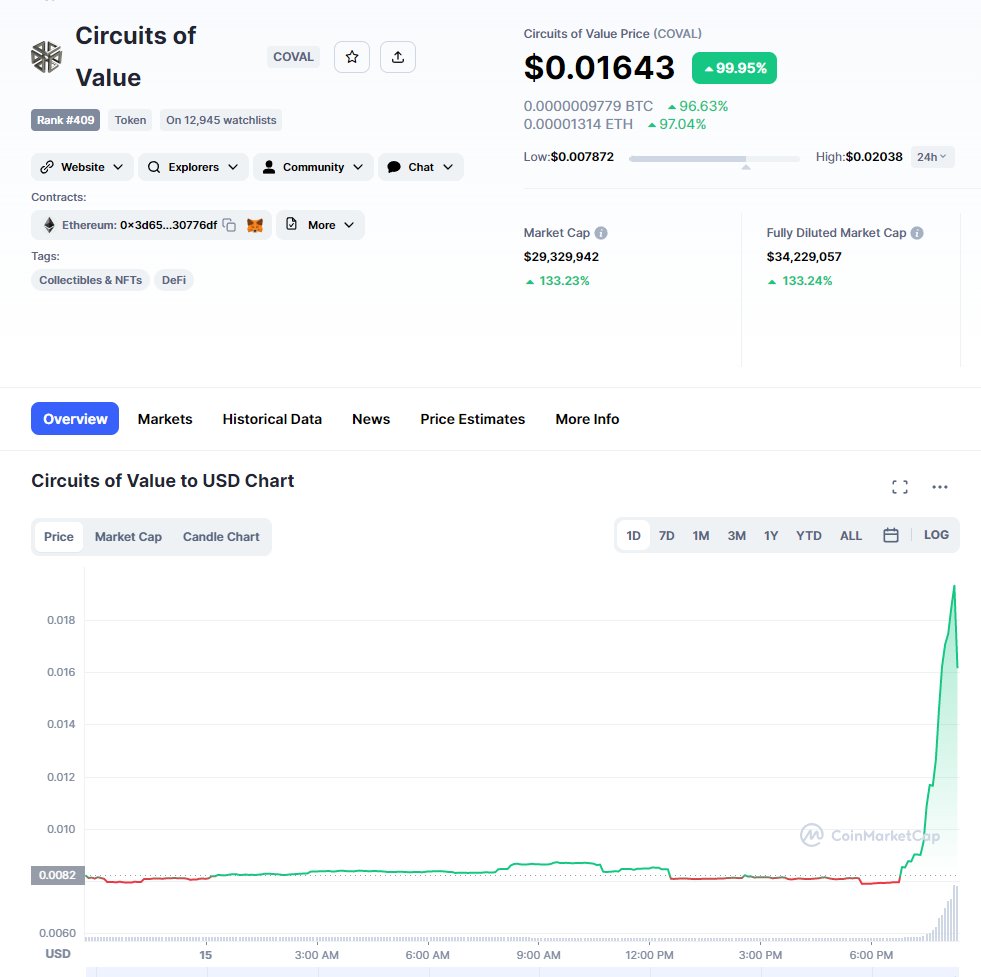This screenshot has height=977, width=981.
Task: Click the chart price peak near 0.019
Action: pyautogui.click(x=954, y=586)
